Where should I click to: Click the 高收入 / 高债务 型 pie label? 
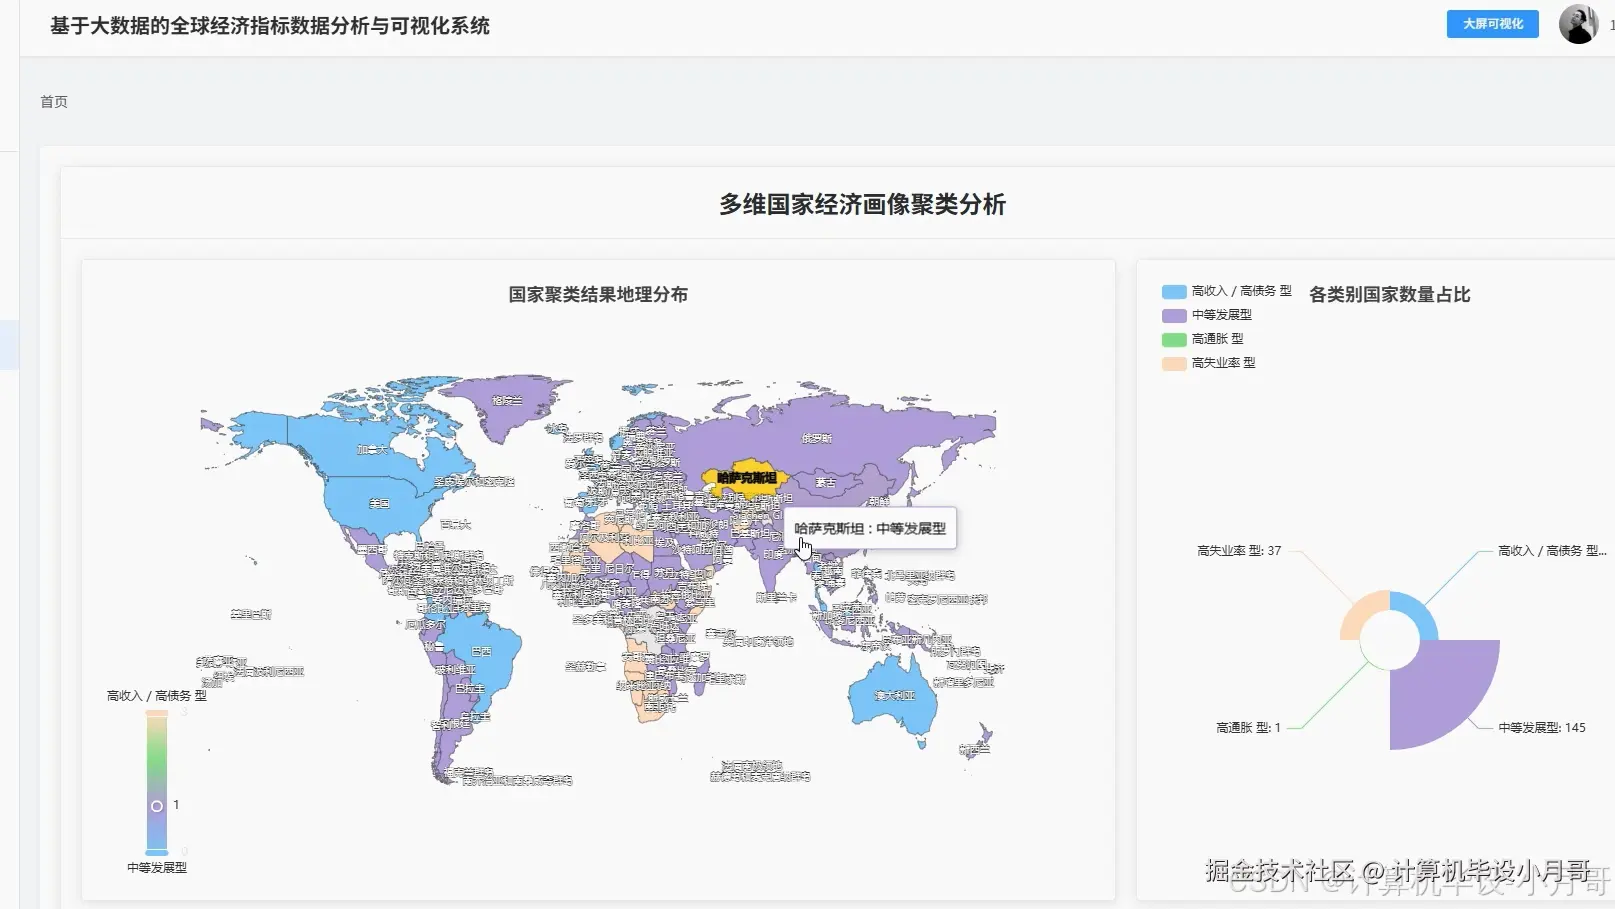click(x=1552, y=551)
